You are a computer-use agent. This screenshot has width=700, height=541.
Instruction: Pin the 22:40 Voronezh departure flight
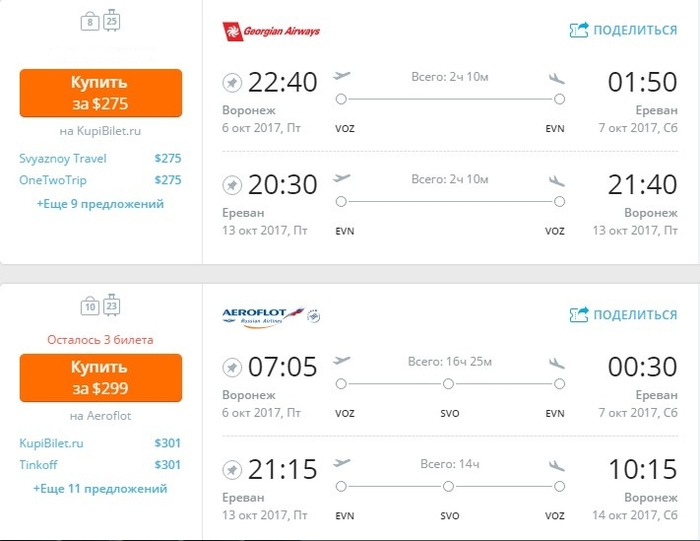[232, 82]
